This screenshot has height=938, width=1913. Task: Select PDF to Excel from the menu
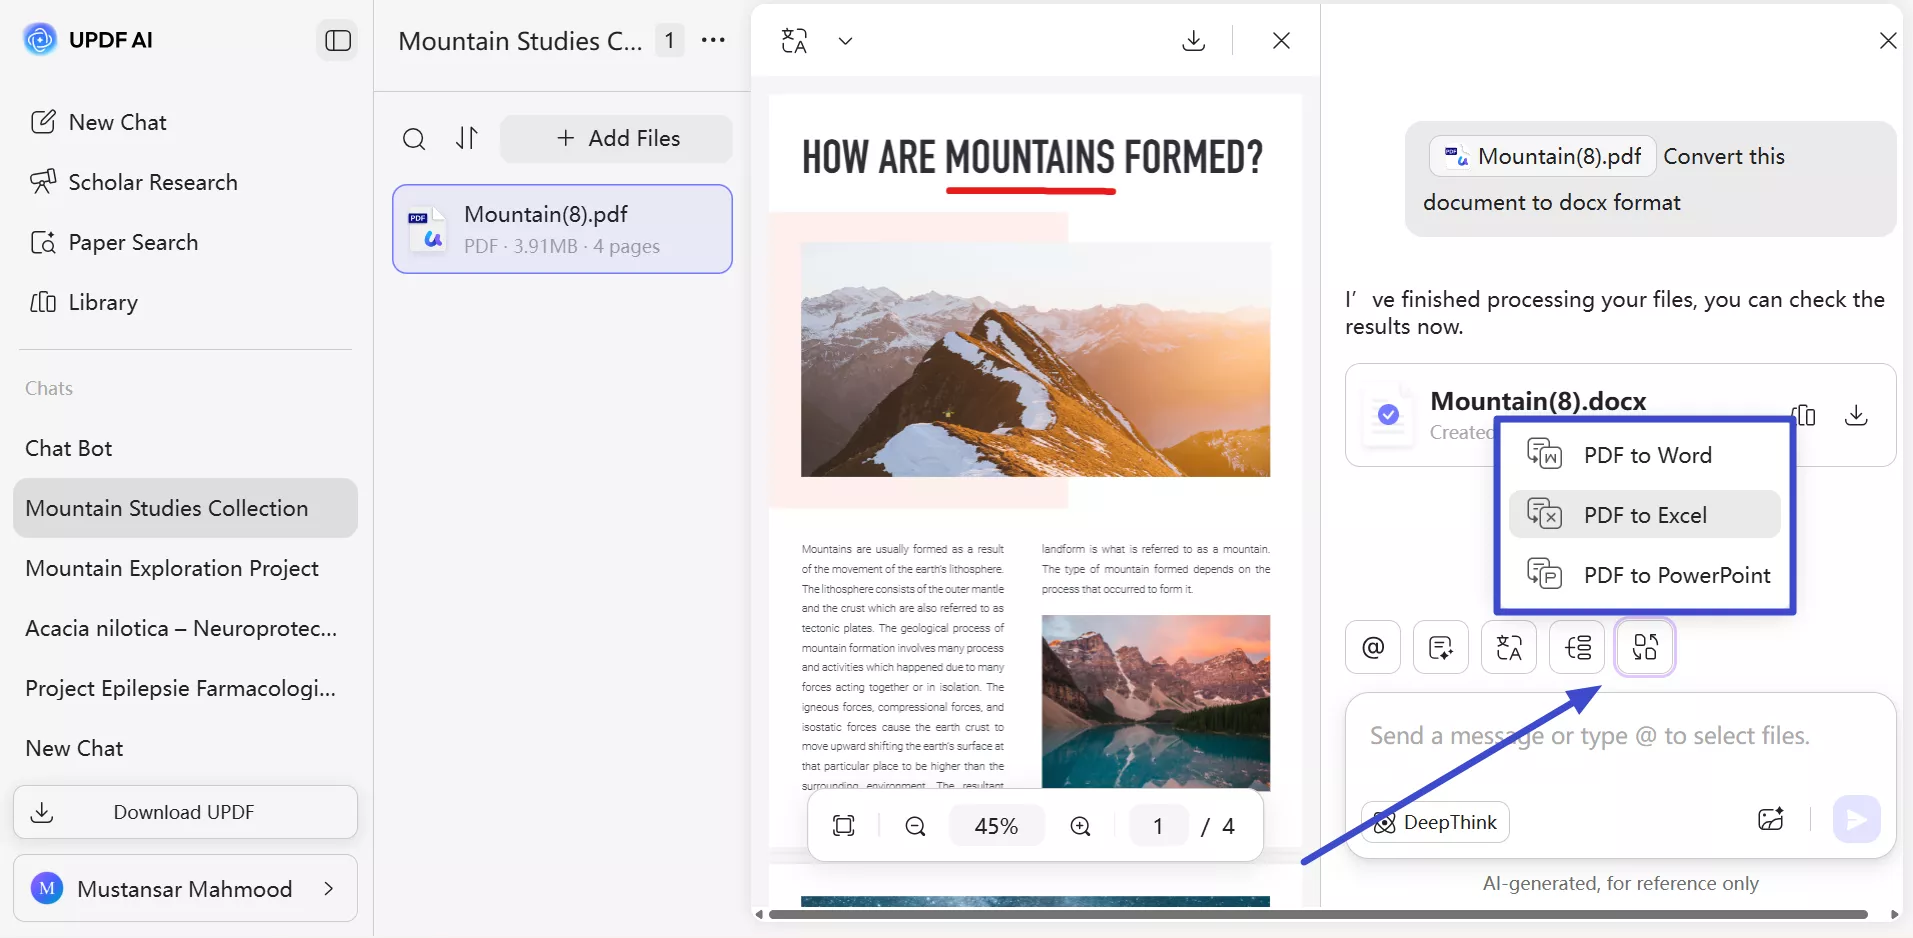click(x=1645, y=515)
